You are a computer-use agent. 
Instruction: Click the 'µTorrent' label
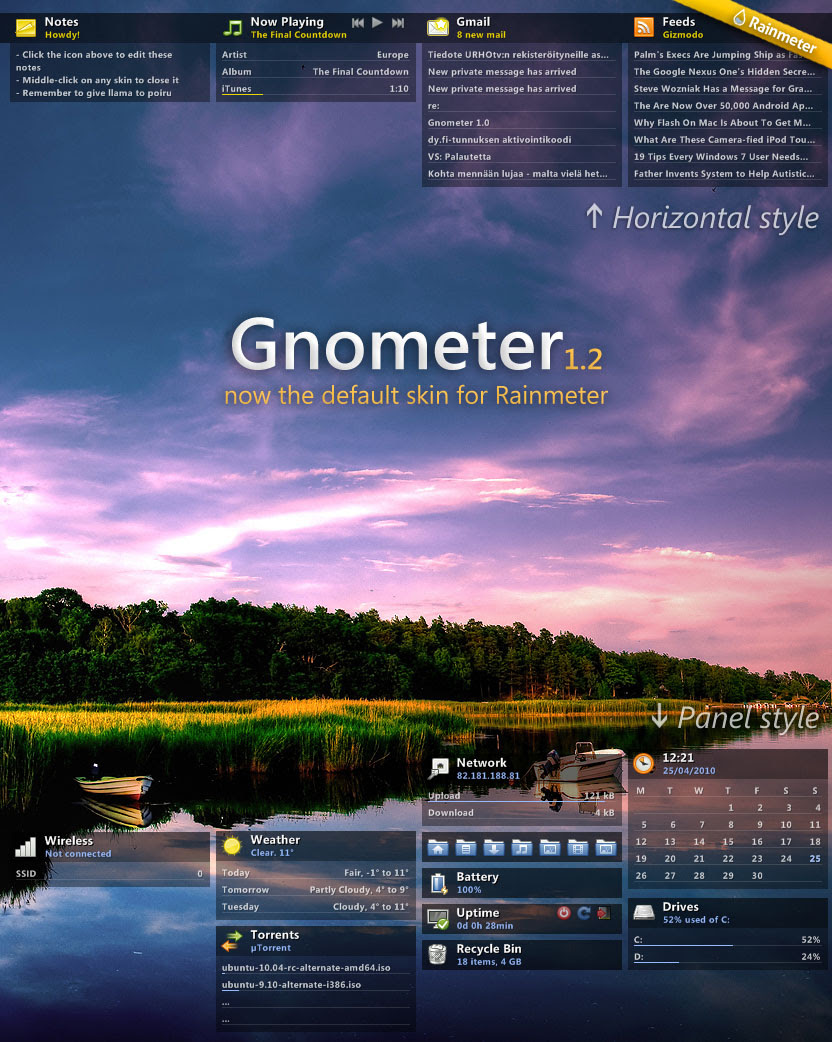[270, 948]
